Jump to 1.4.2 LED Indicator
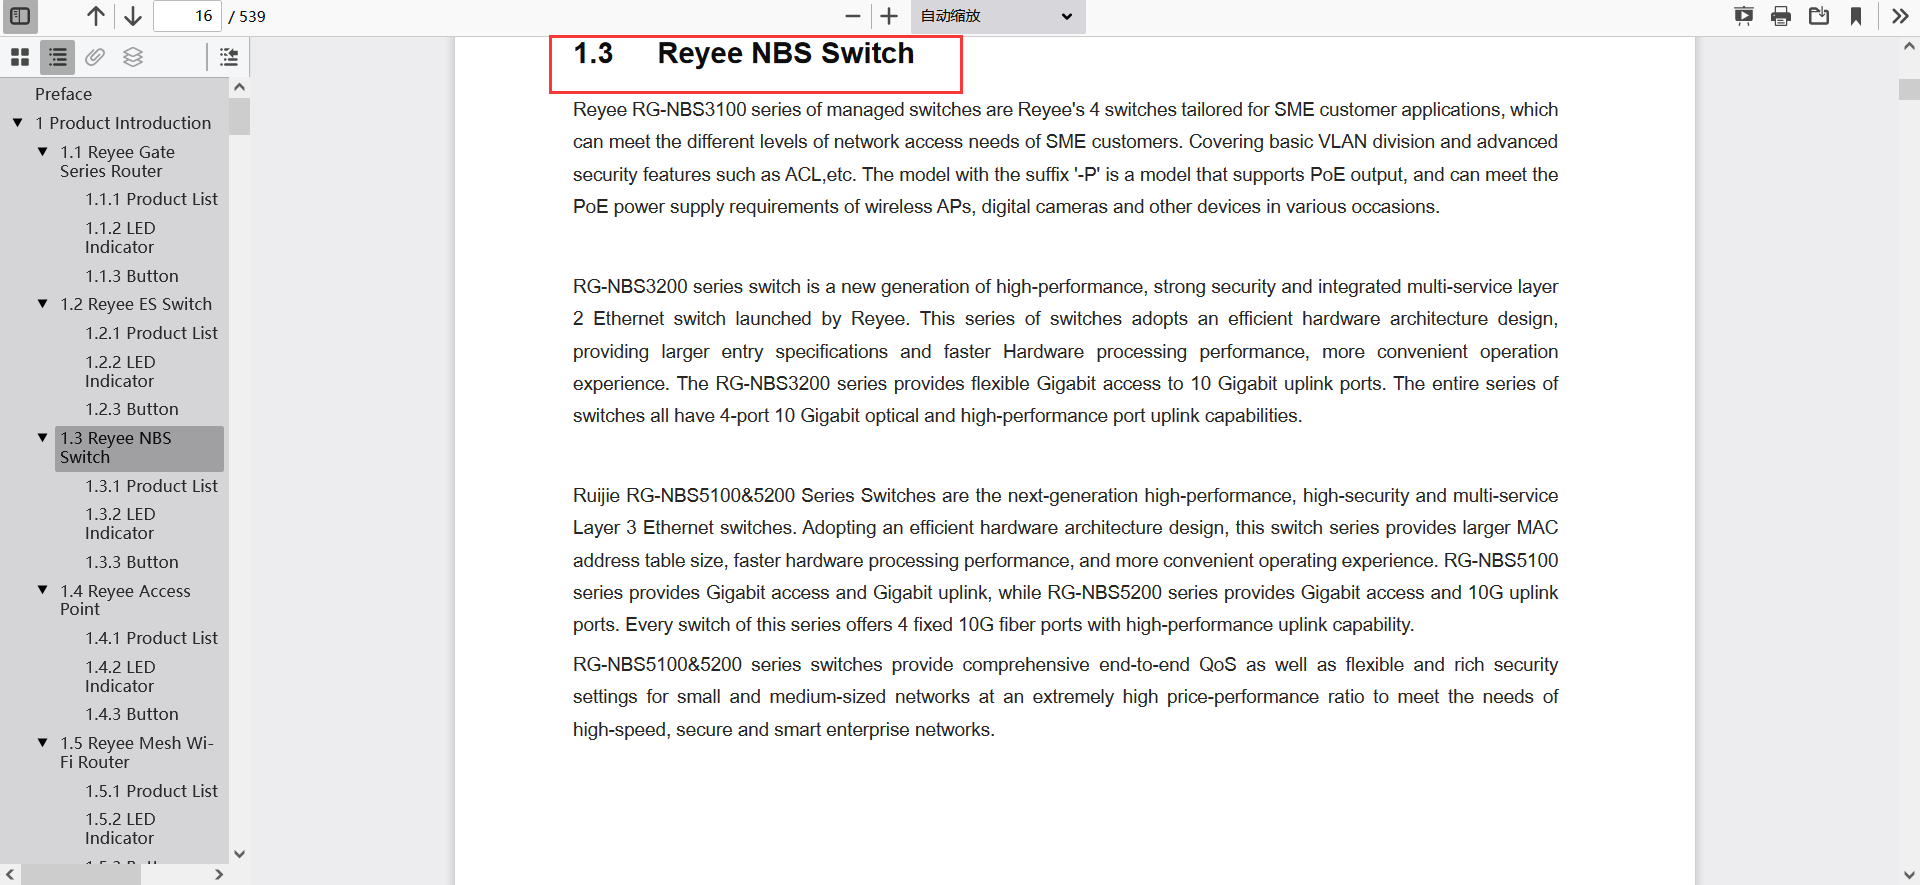 [x=121, y=677]
